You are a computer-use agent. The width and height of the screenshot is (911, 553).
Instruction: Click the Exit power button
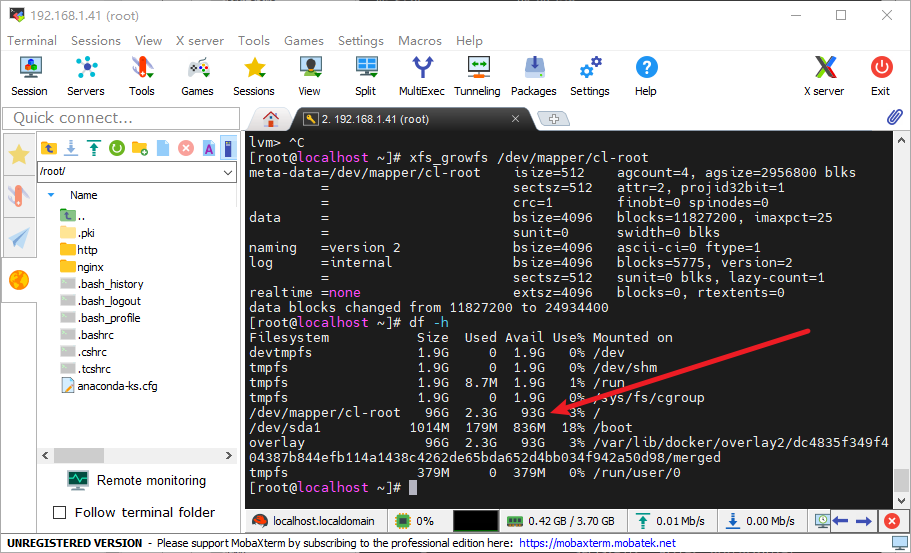tap(881, 76)
